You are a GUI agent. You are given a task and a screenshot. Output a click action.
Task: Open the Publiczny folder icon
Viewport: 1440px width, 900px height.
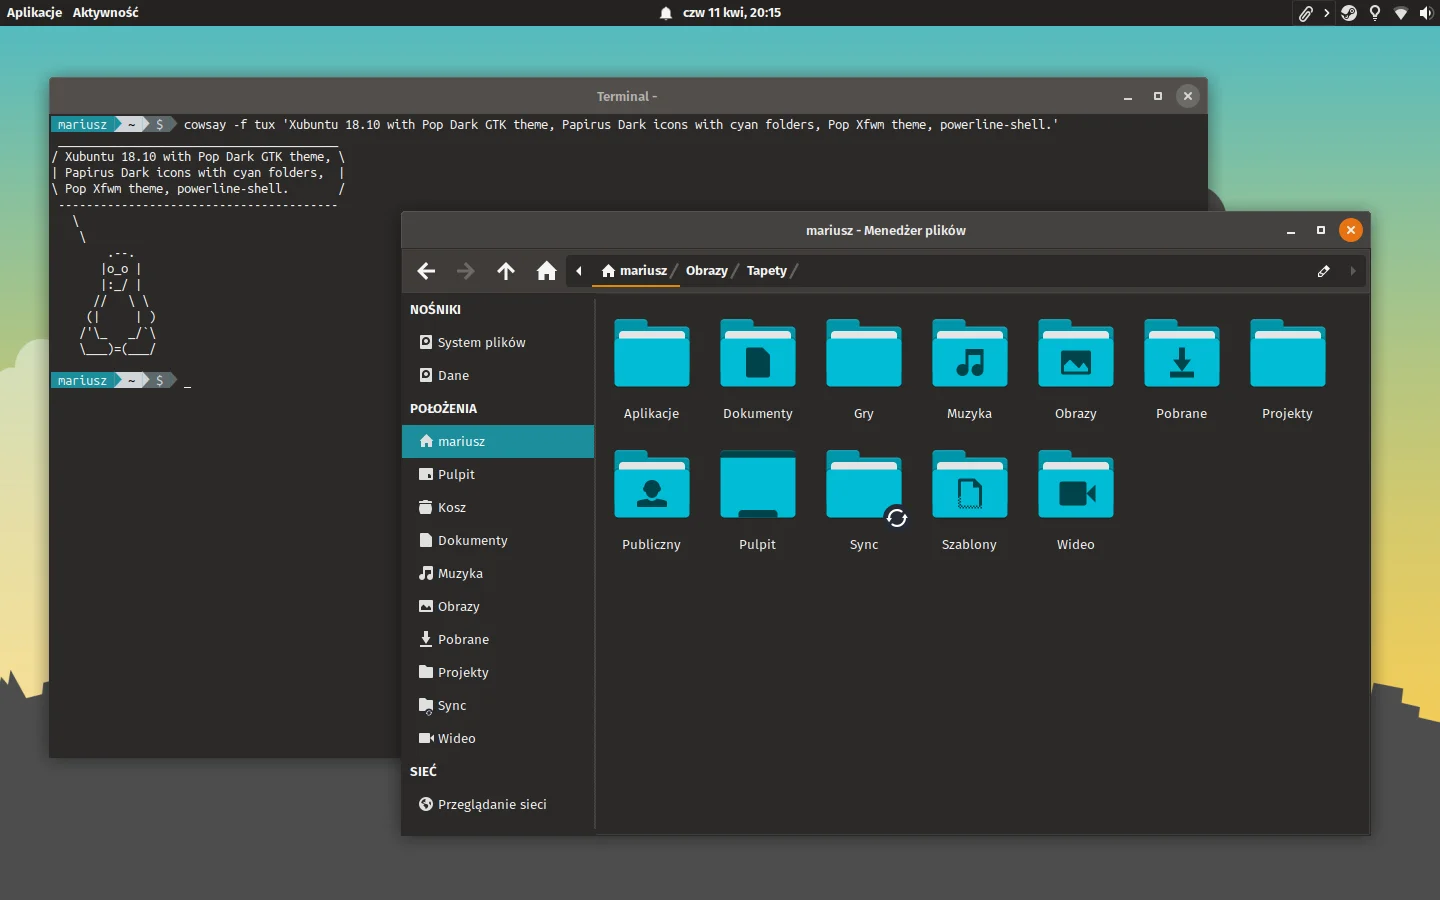(652, 484)
